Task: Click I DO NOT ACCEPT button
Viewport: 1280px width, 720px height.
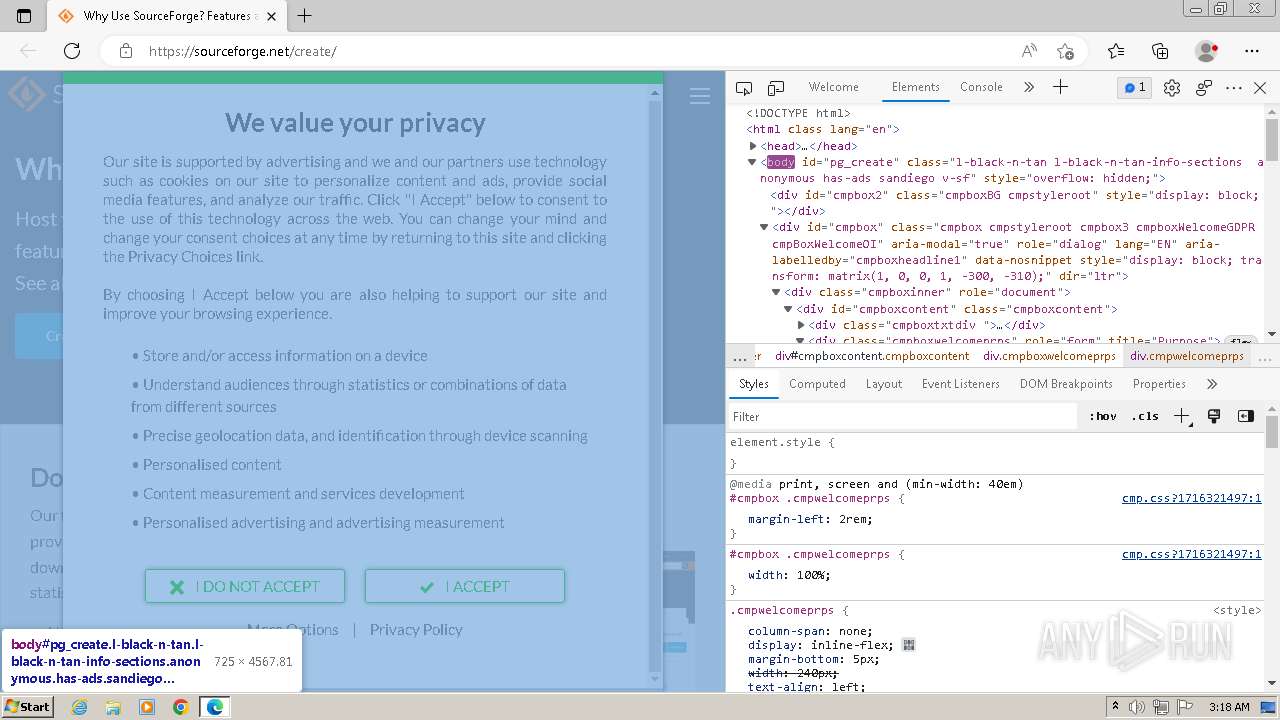Action: [245, 587]
